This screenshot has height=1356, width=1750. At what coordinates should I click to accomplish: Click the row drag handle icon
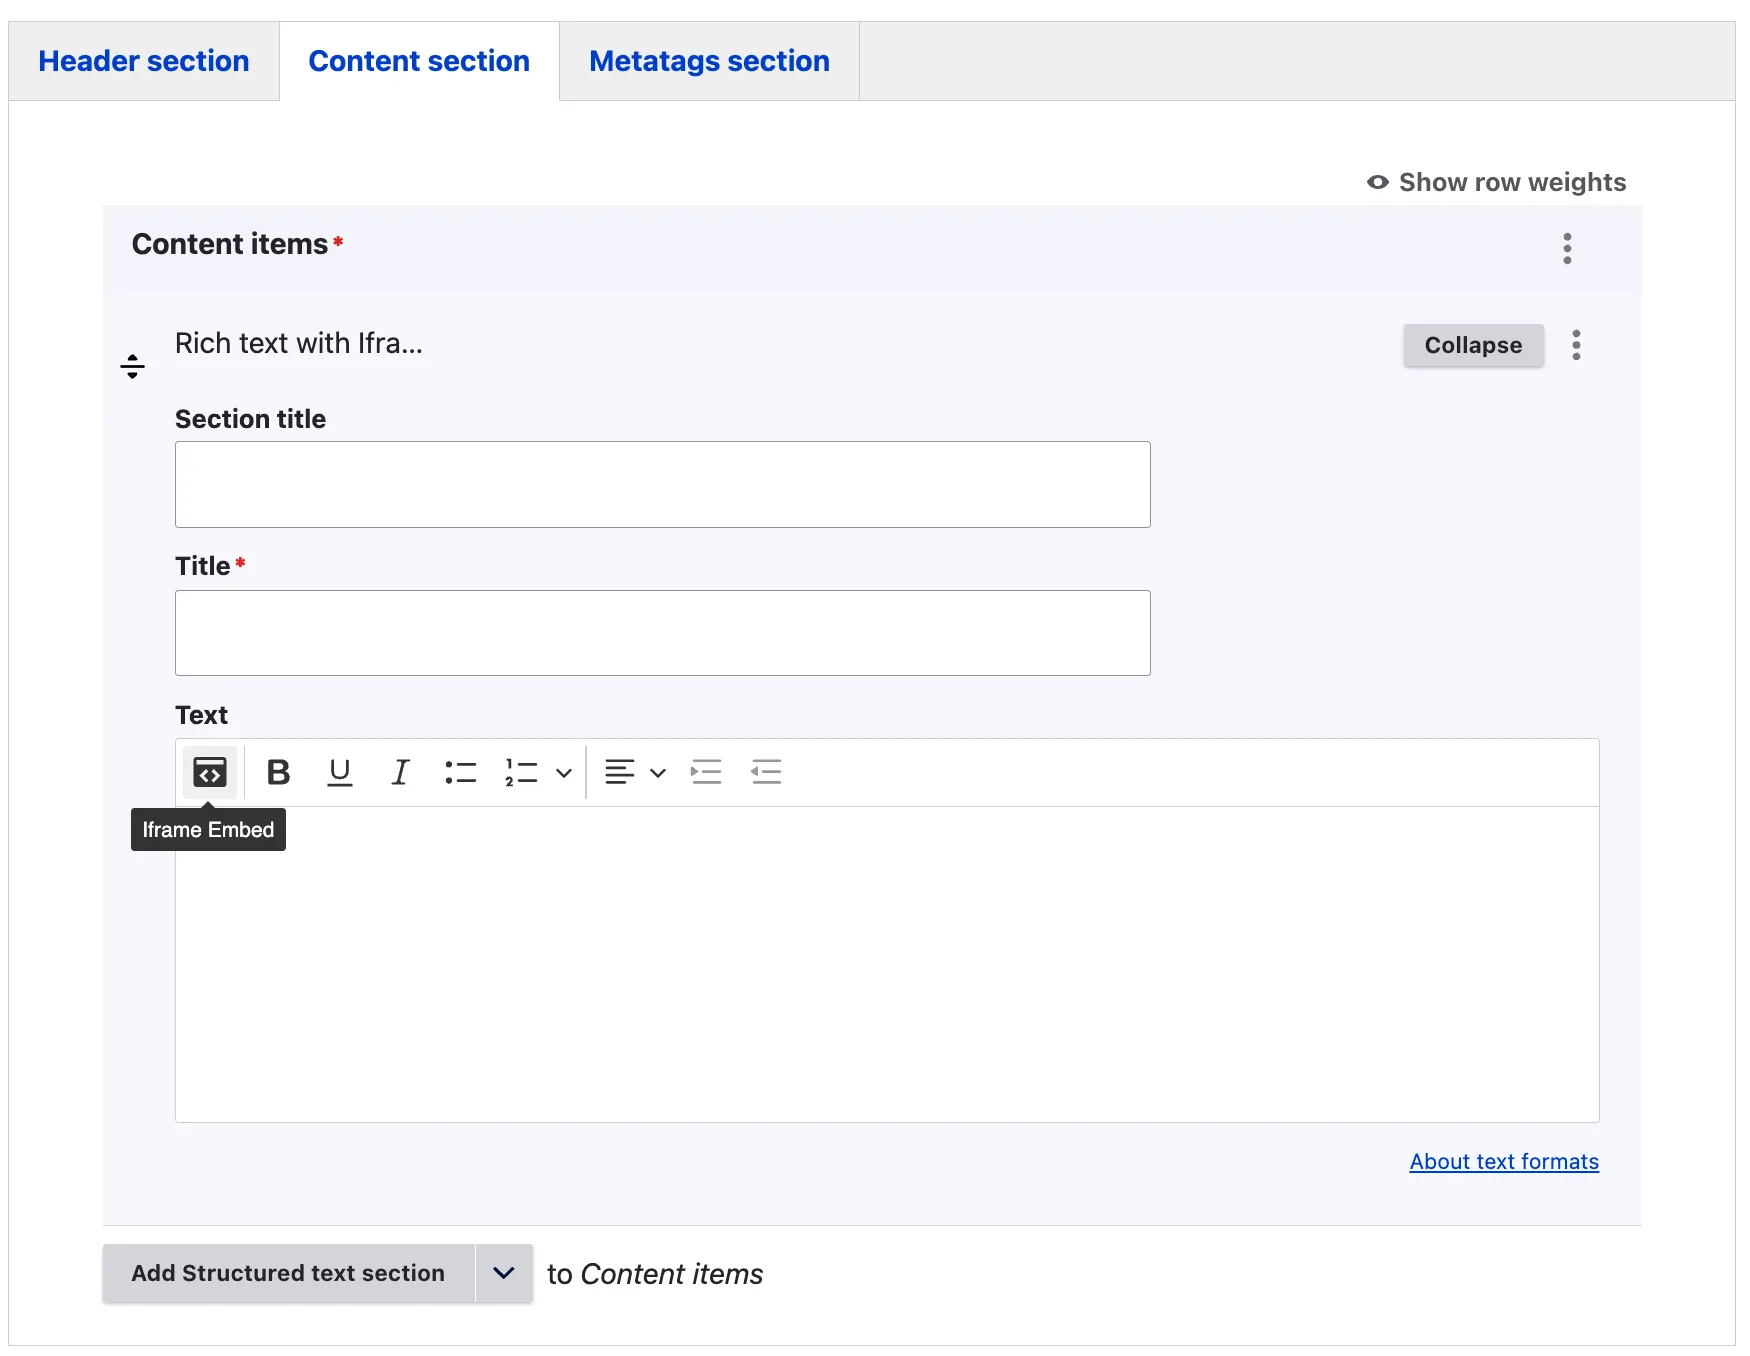click(132, 367)
